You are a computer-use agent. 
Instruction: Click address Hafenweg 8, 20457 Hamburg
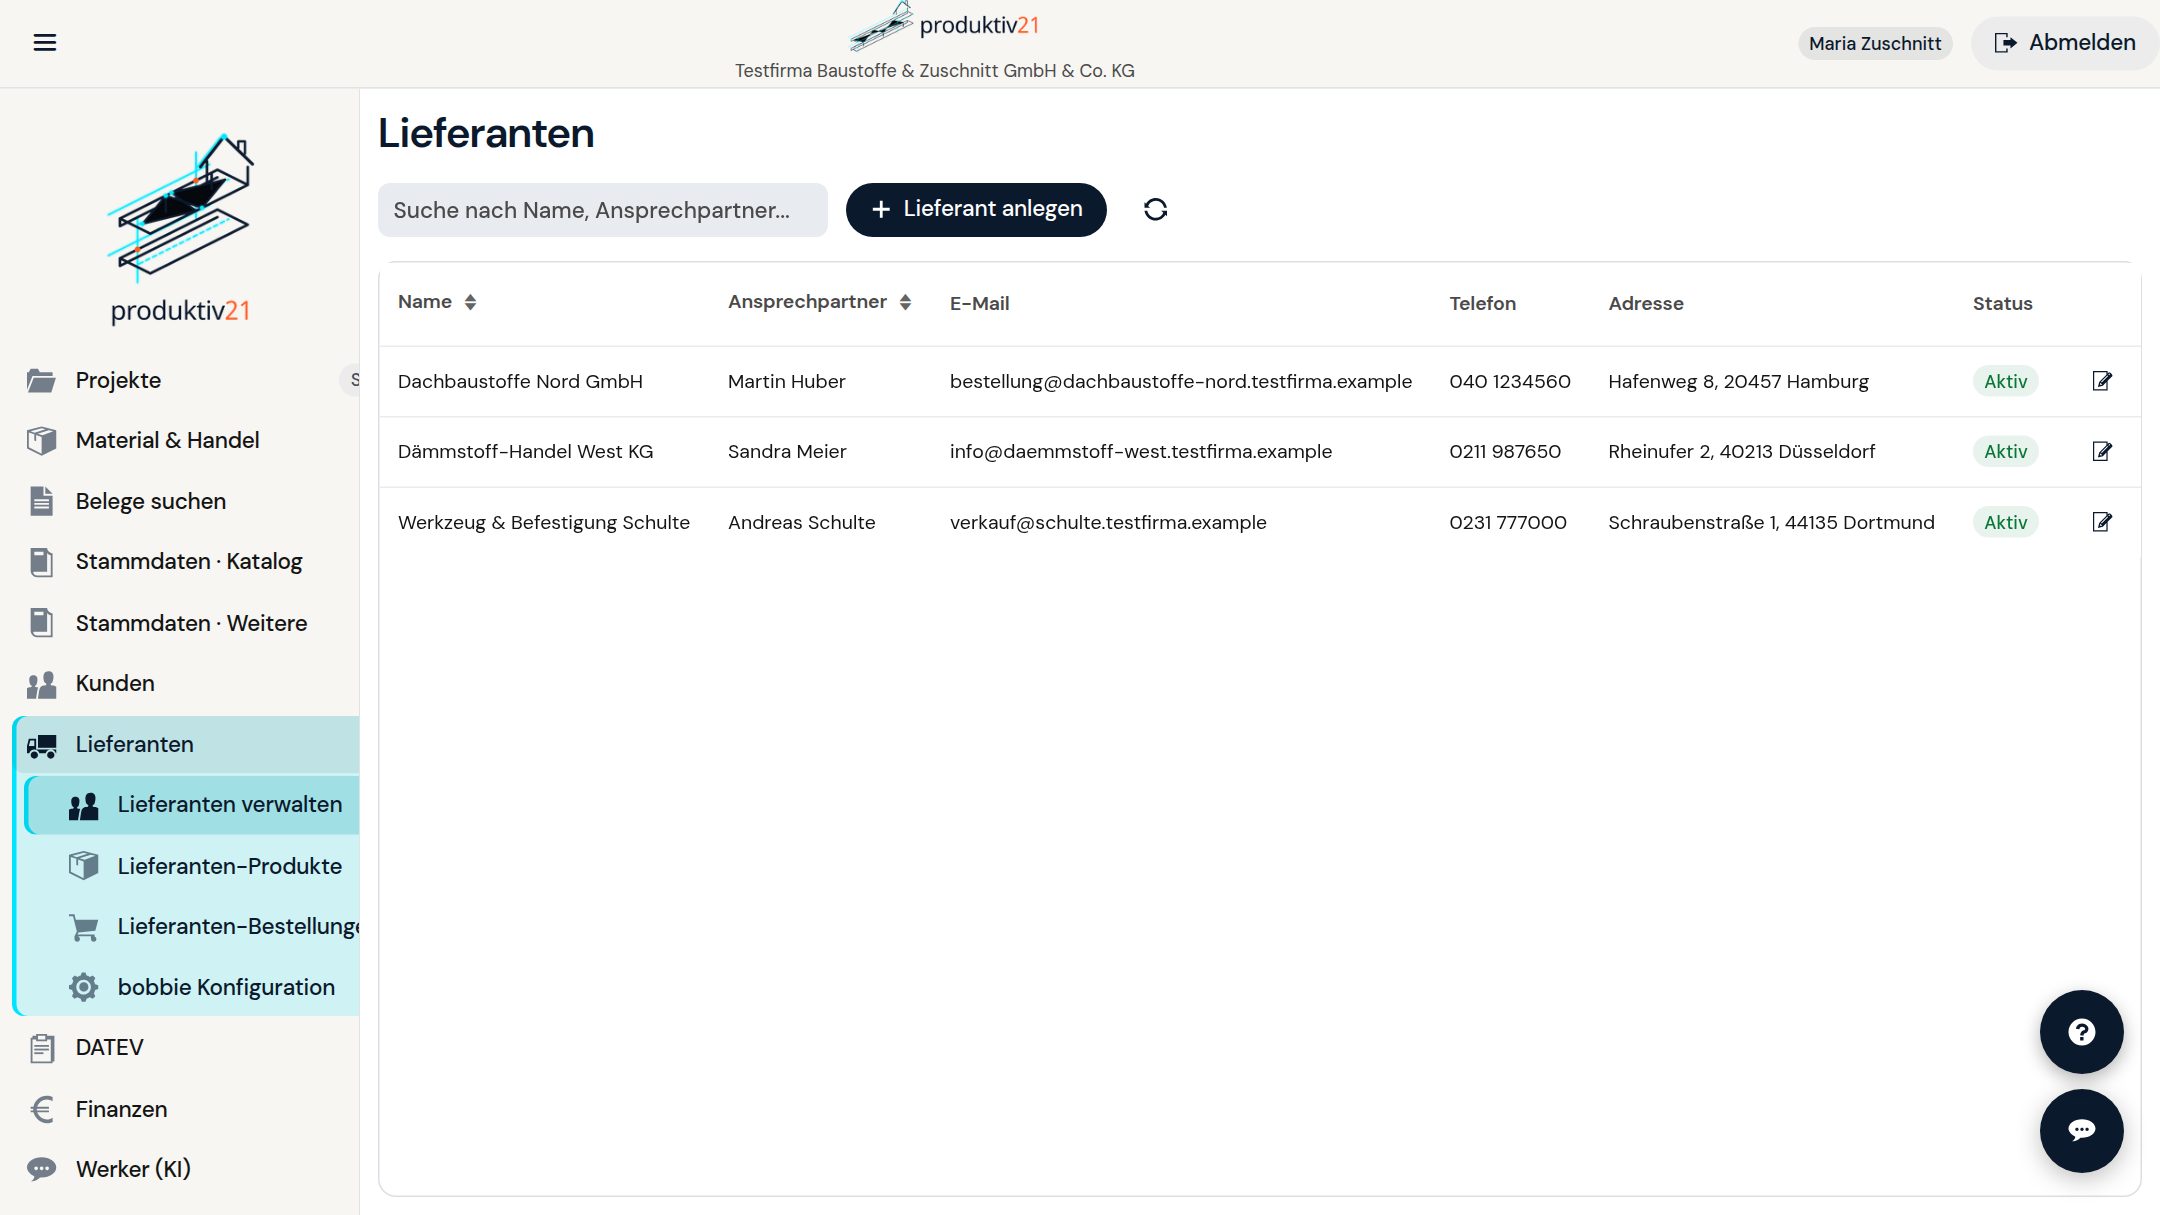(1738, 381)
